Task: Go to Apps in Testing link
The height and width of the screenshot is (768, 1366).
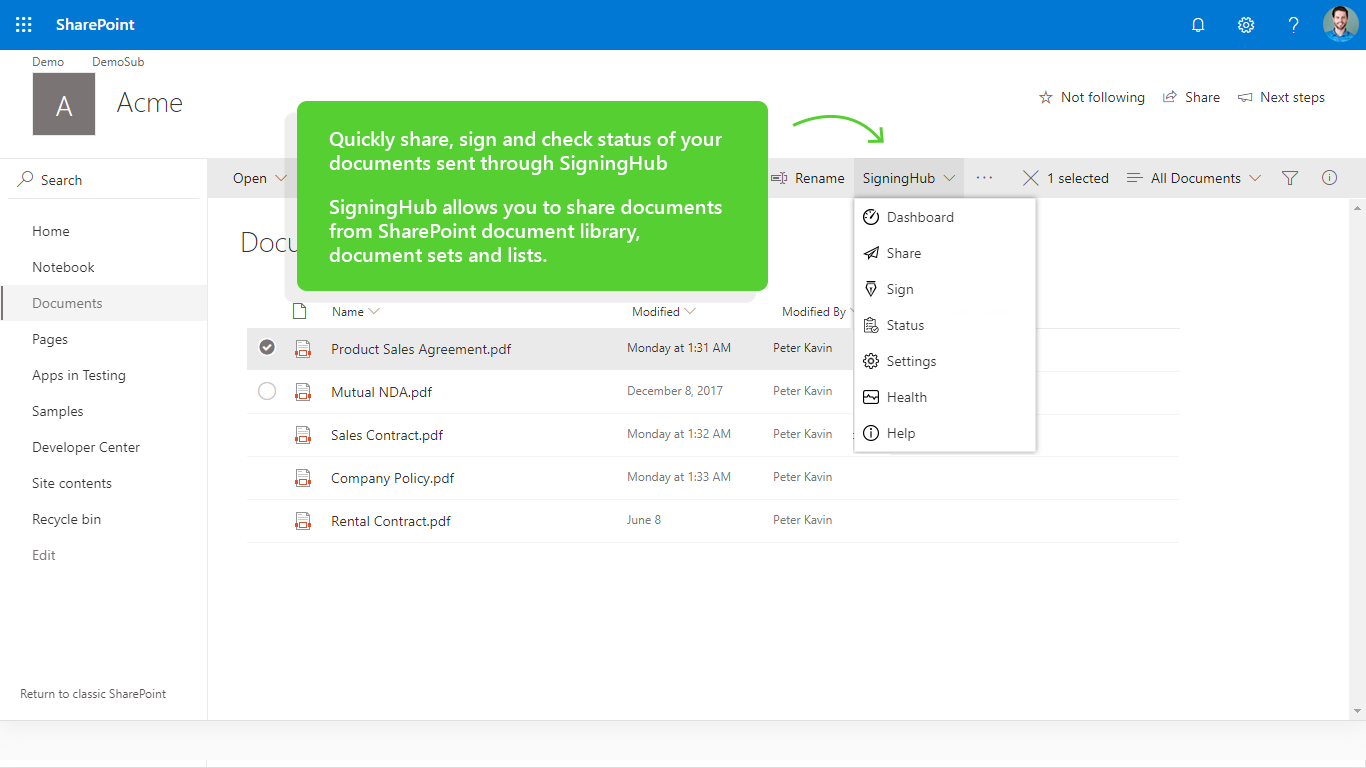Action: click(79, 375)
